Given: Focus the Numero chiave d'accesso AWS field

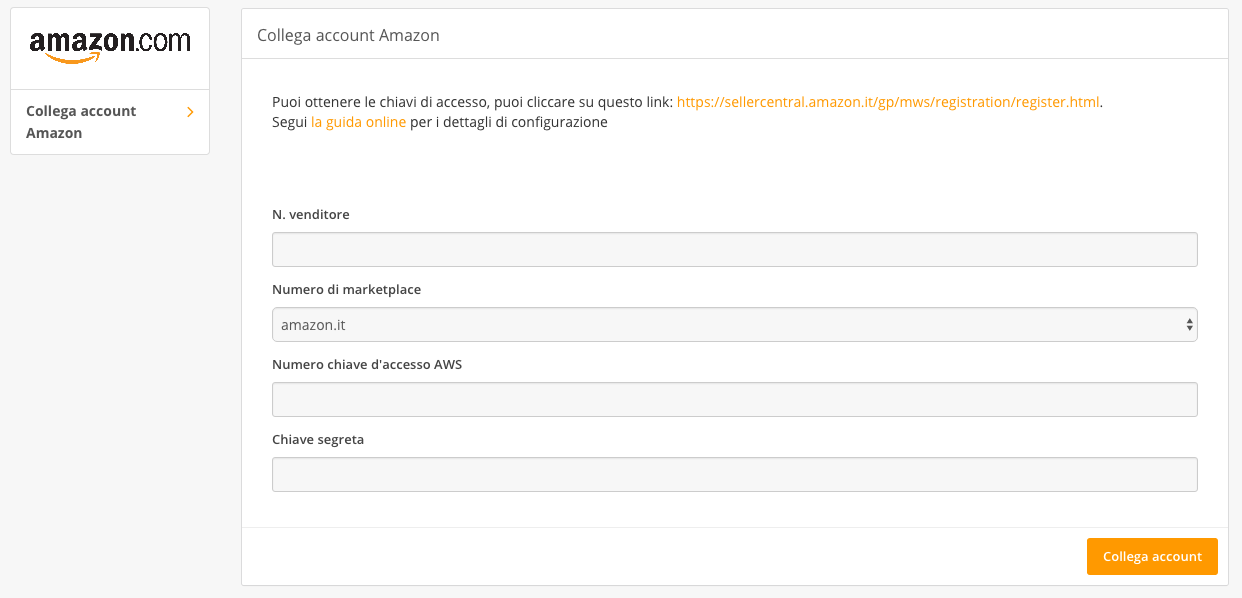Looking at the screenshot, I should pos(734,400).
